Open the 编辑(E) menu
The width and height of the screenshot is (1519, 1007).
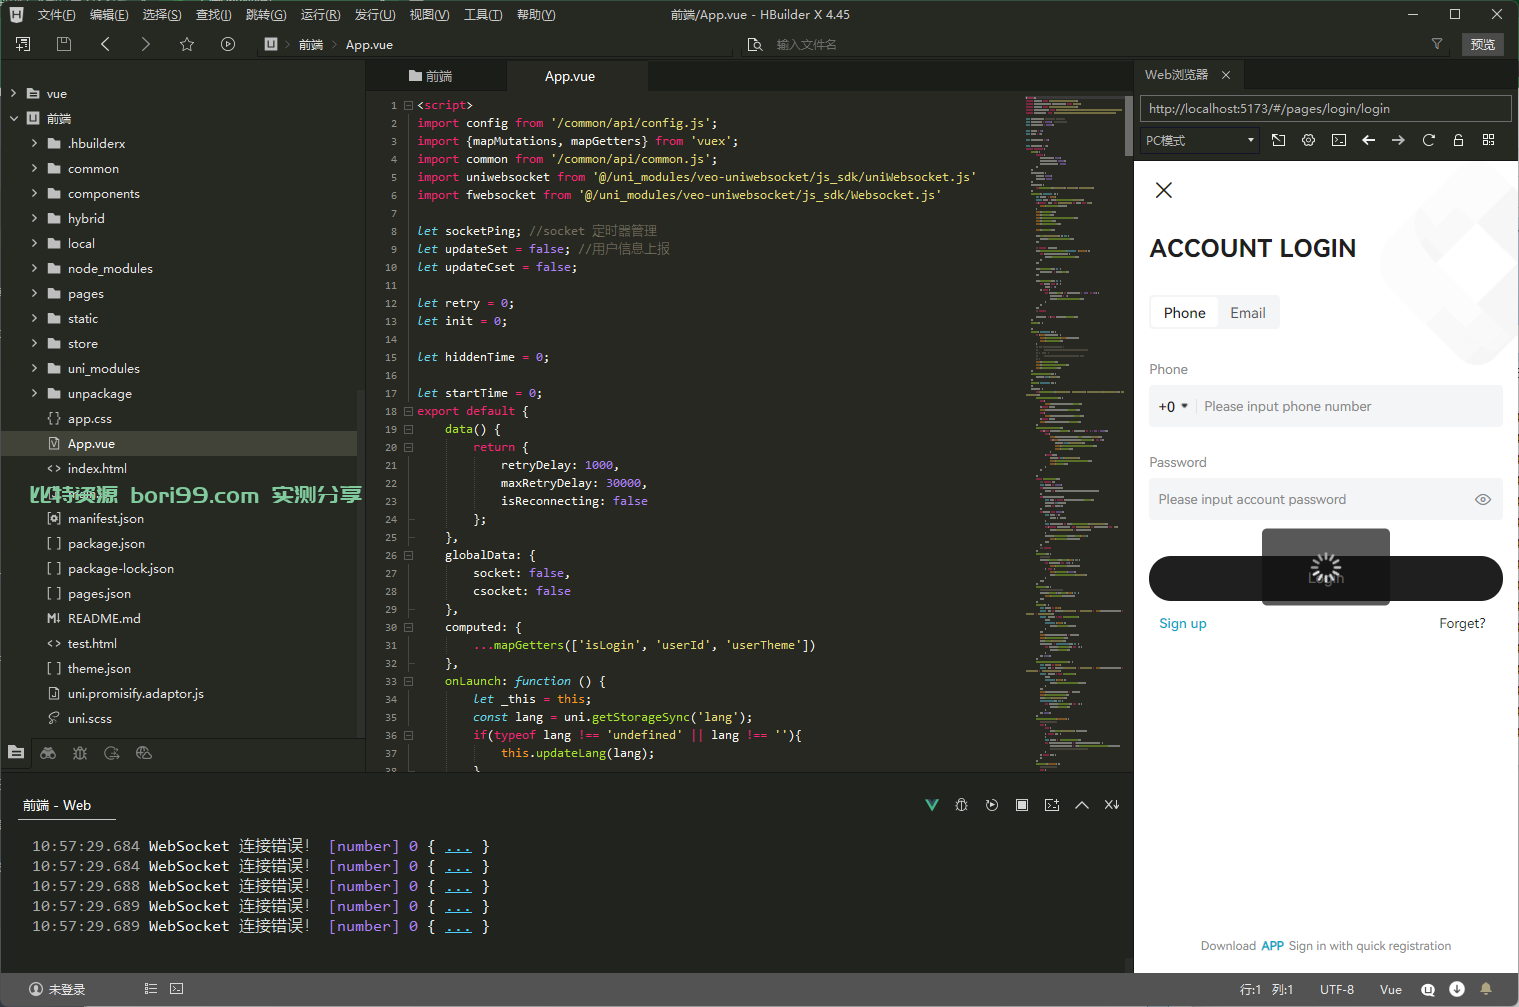pyautogui.click(x=109, y=15)
